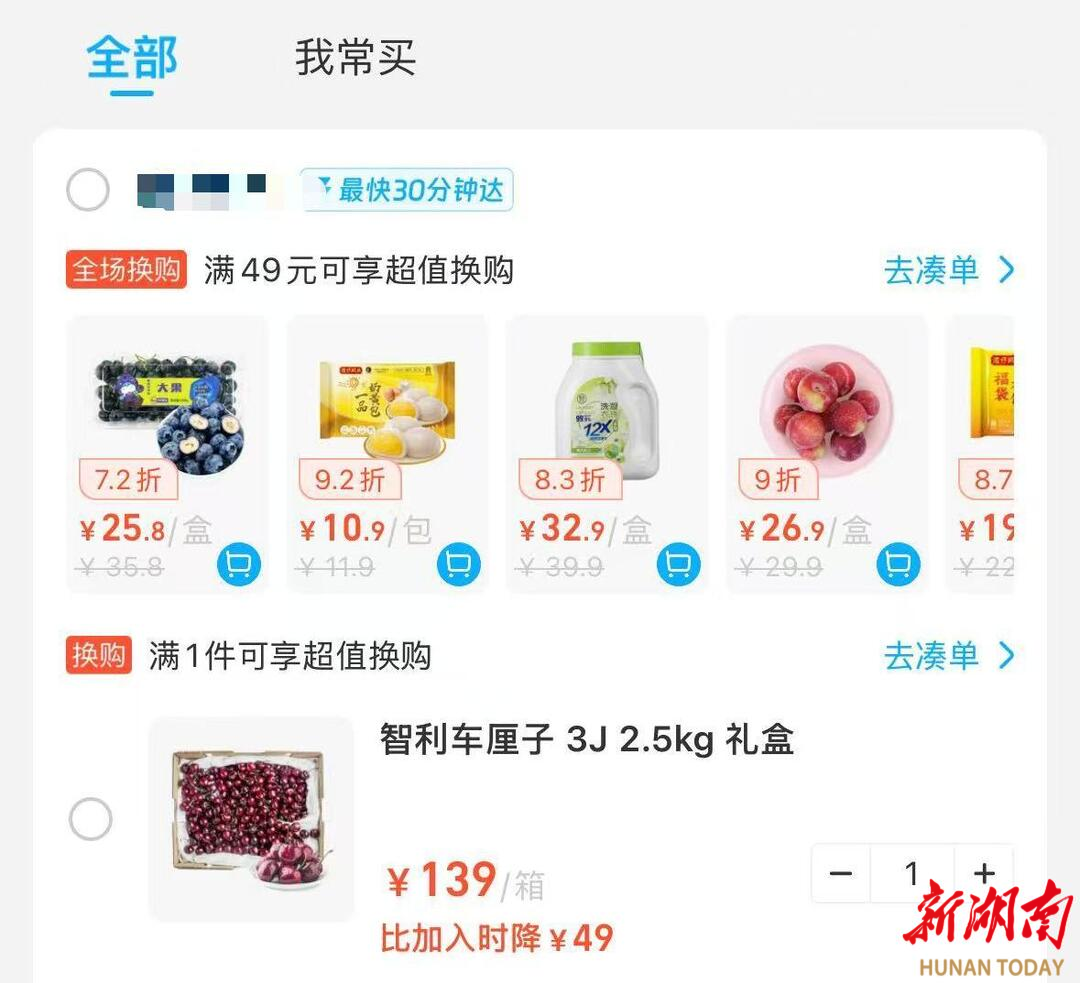
Task: Tap the 最快30分钟达 delivery badge
Action: pos(407,189)
